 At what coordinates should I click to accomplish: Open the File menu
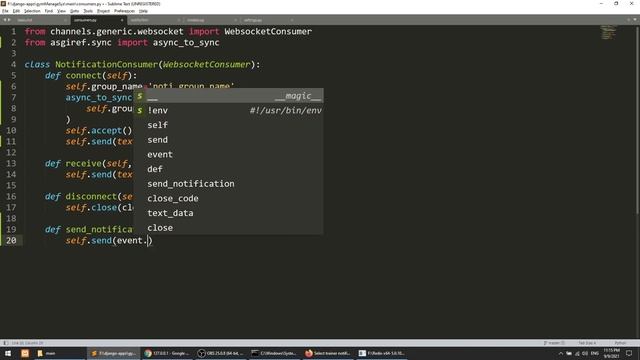[5, 11]
